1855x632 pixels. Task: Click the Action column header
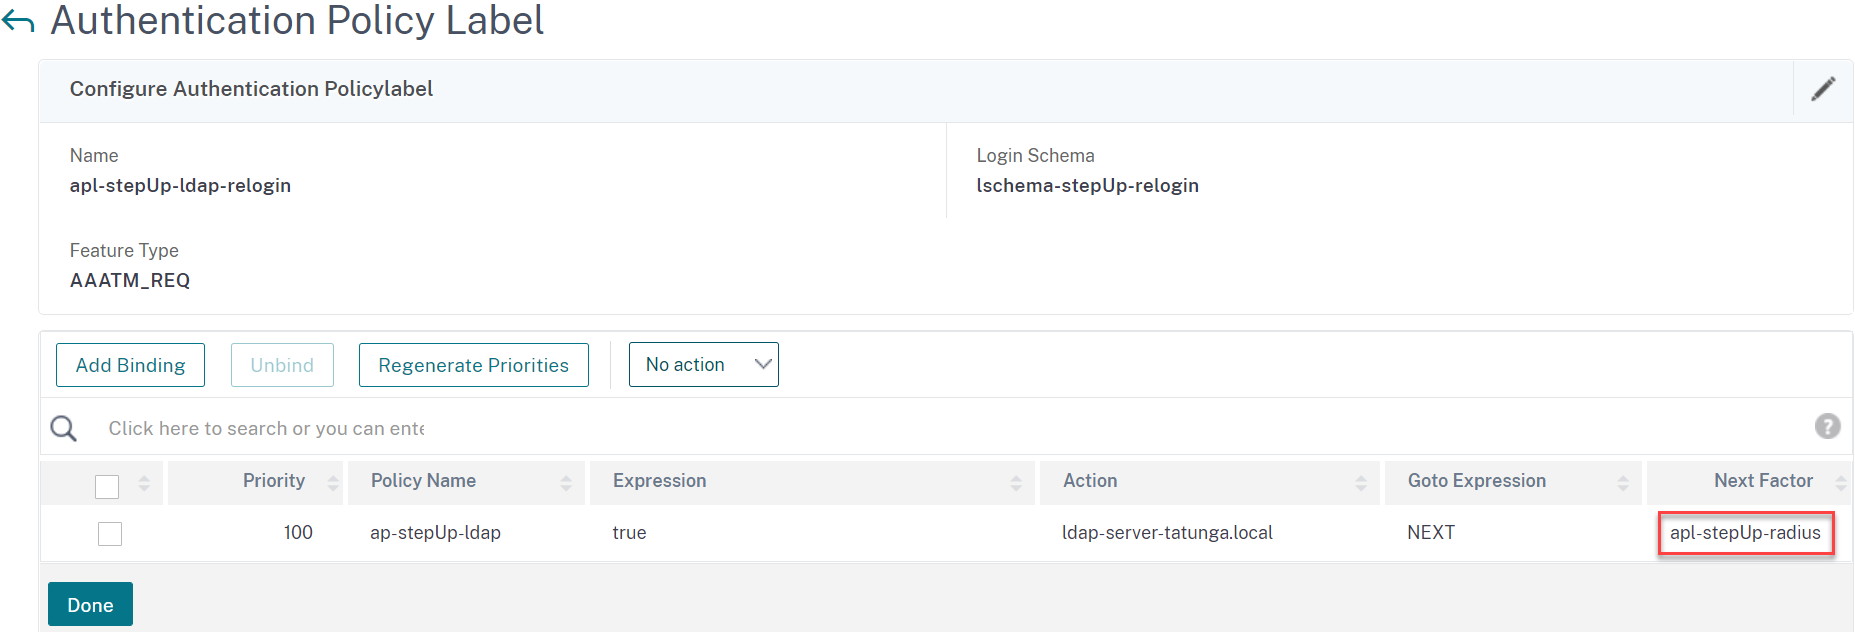1090,481
